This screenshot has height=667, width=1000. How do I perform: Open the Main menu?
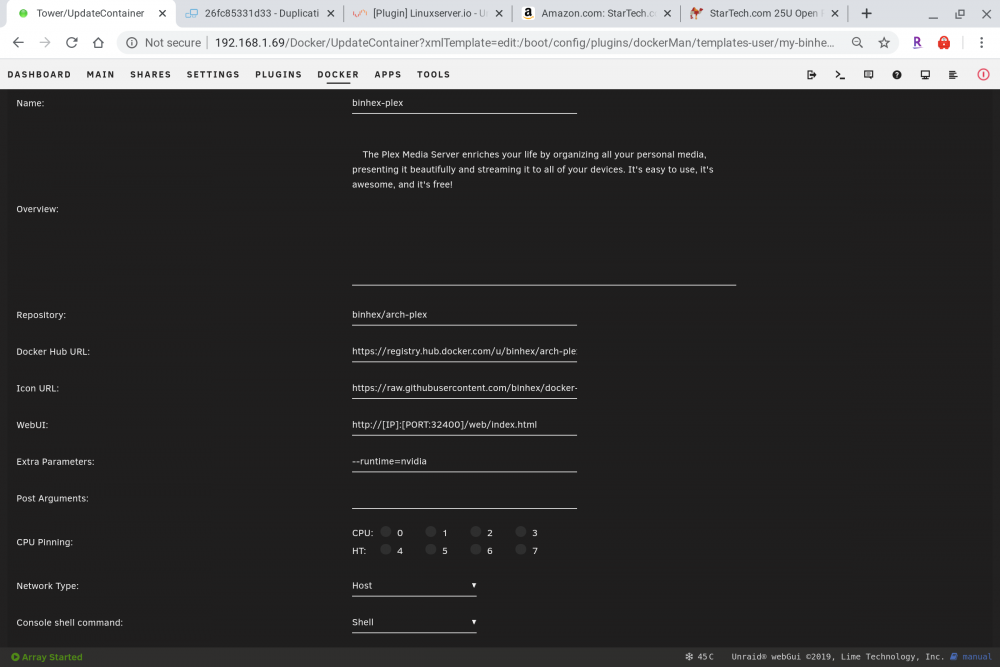point(101,75)
